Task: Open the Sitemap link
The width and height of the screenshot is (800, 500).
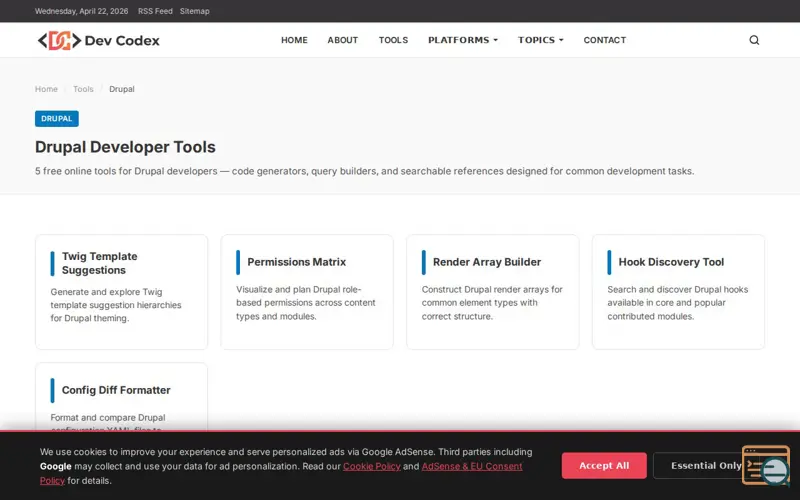Action: (194, 11)
